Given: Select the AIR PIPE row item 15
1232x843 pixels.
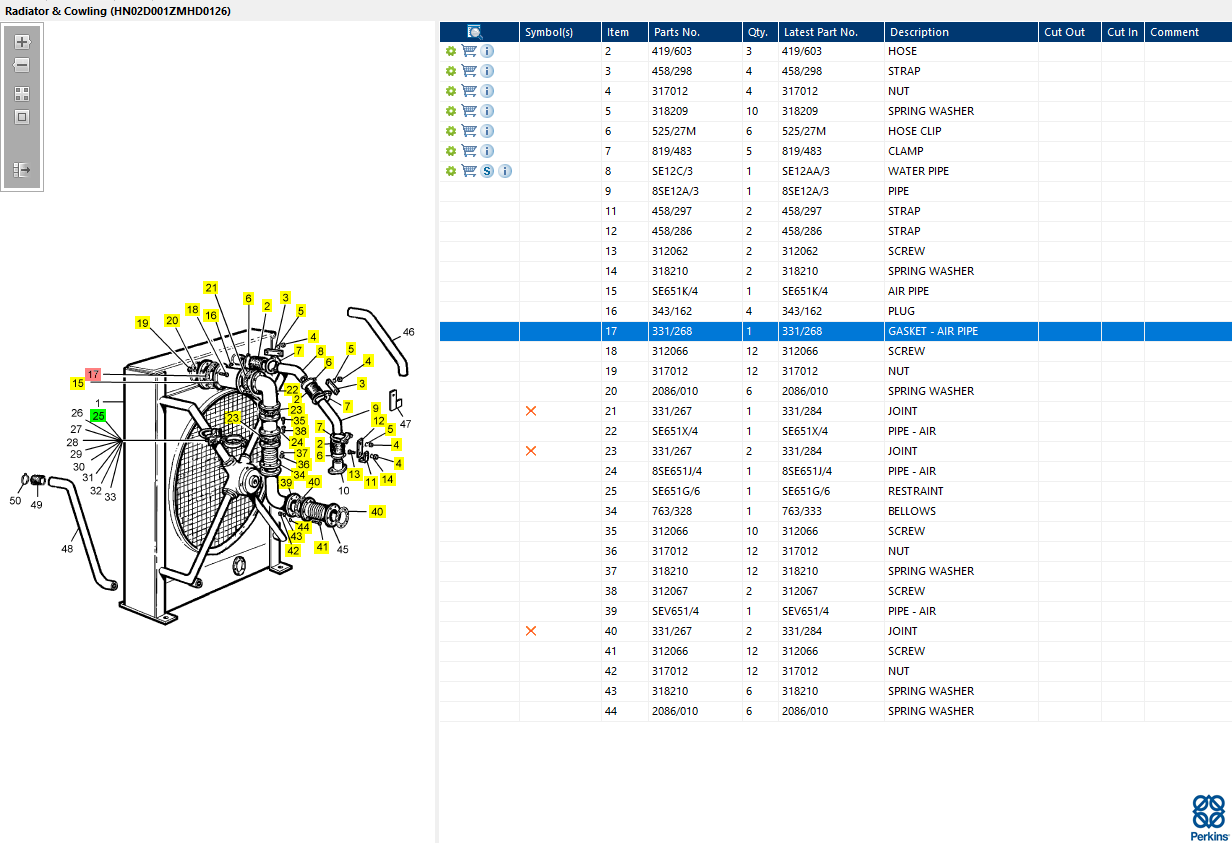Looking at the screenshot, I should coord(836,291).
